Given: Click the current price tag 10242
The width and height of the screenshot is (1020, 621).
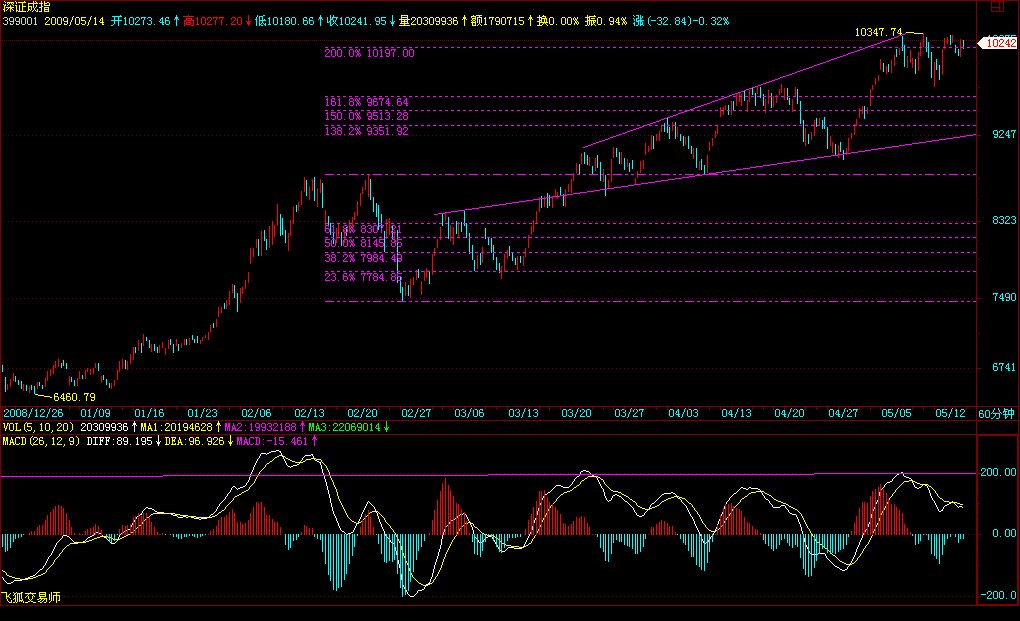Looking at the screenshot, I should pyautogui.click(x=998, y=43).
